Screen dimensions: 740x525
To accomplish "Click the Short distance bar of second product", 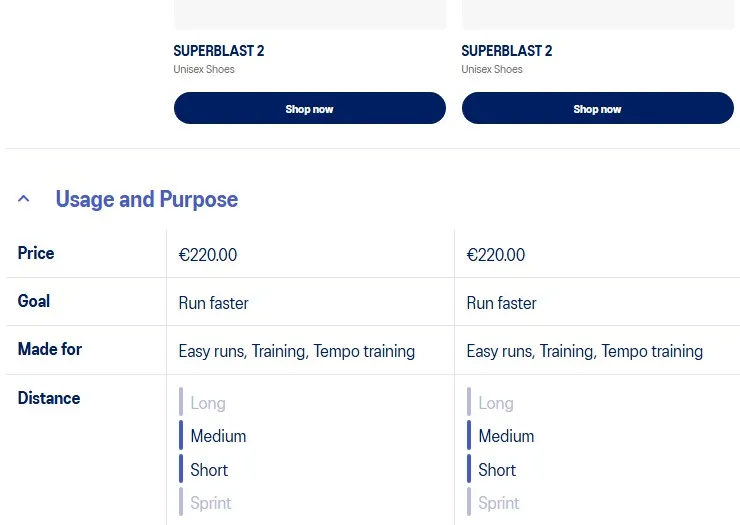I will (469, 469).
